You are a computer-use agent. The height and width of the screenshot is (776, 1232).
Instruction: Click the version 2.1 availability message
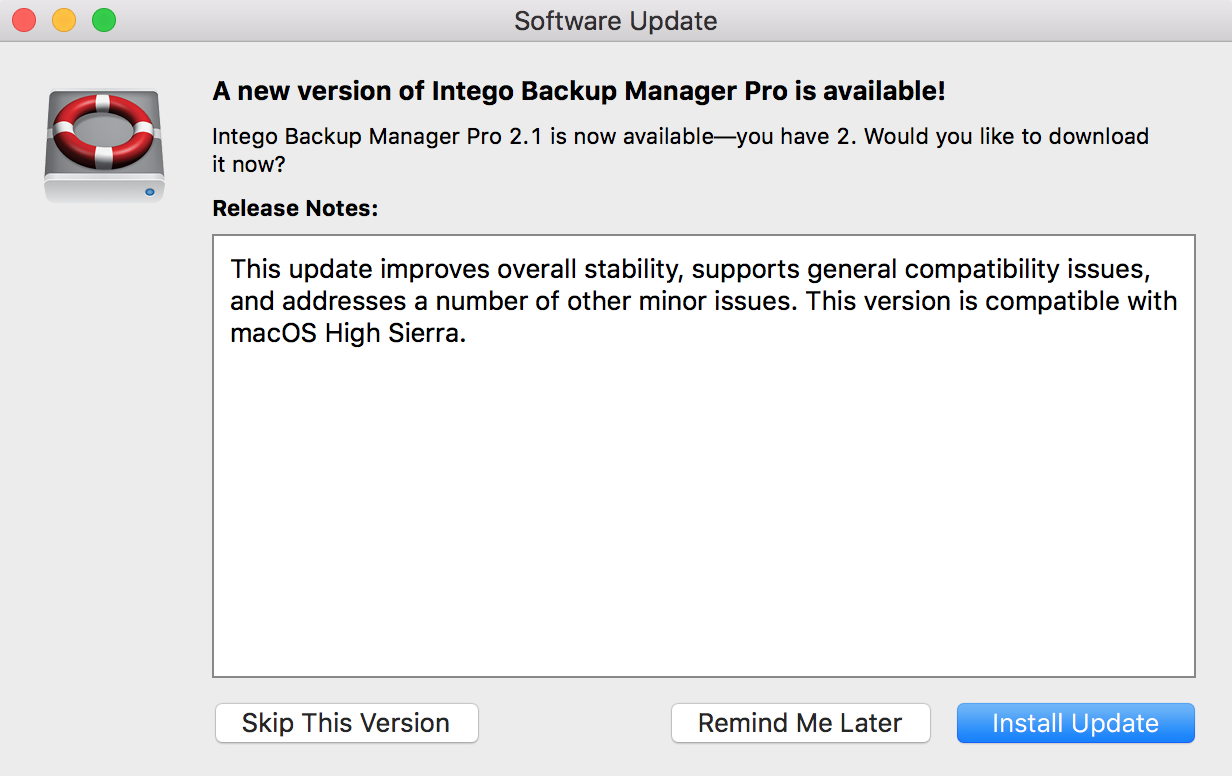(681, 149)
